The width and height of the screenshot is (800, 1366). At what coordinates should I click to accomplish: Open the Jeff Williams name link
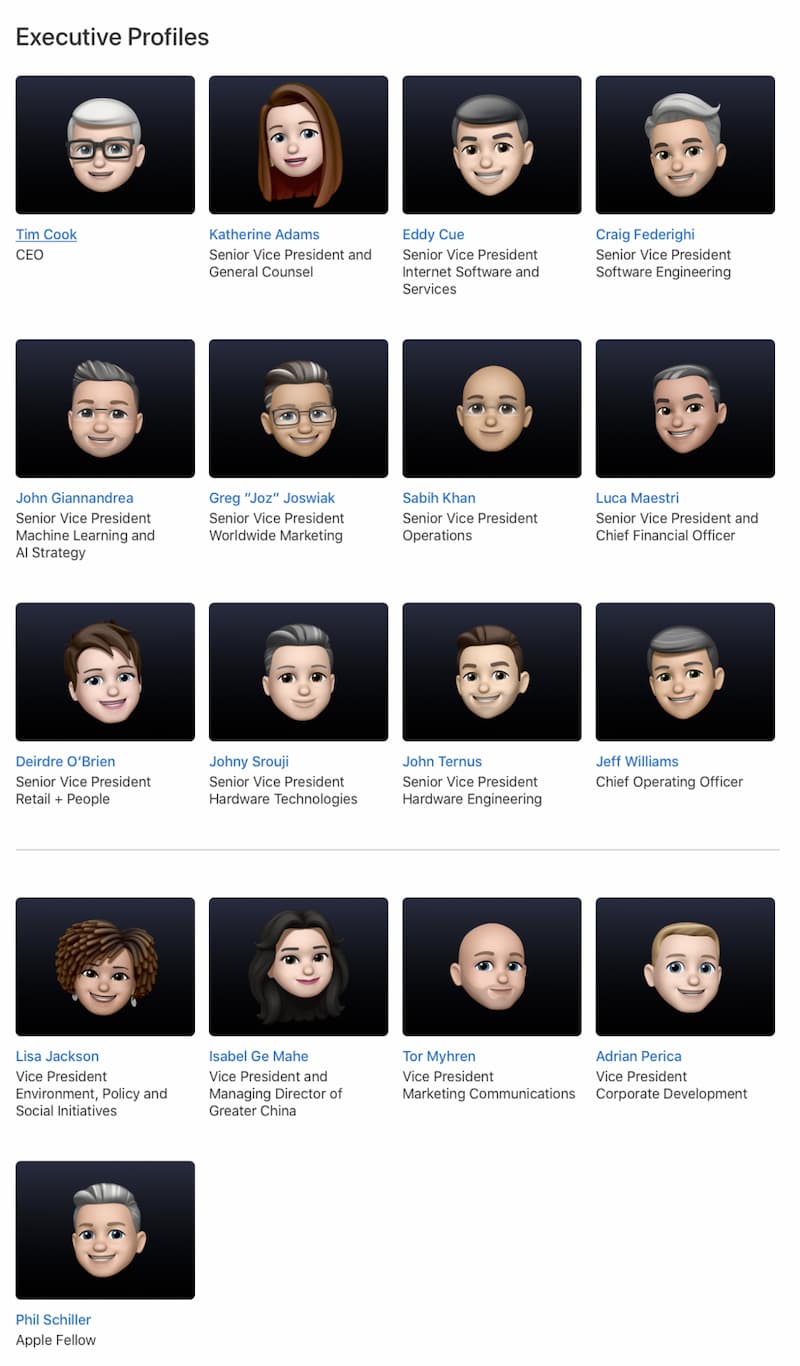[x=637, y=762]
